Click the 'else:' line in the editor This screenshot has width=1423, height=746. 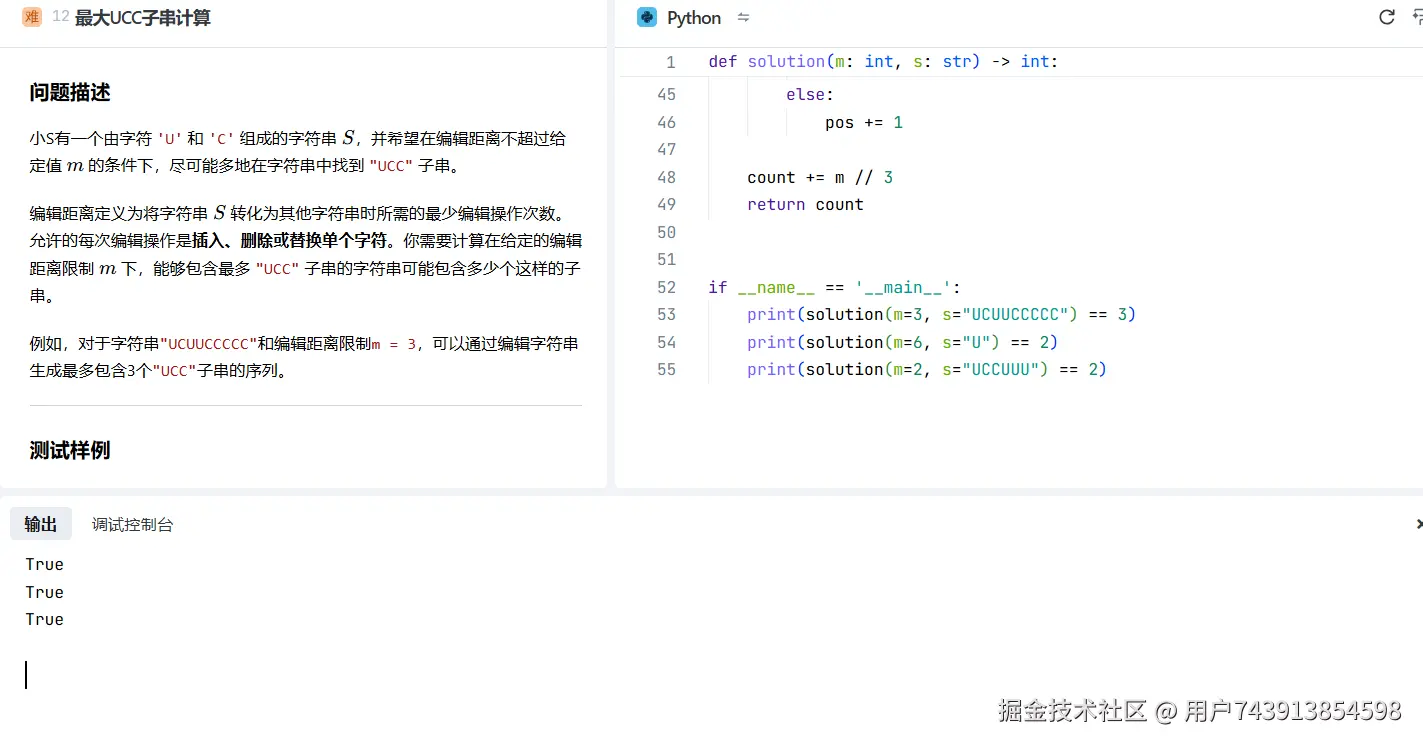point(810,94)
